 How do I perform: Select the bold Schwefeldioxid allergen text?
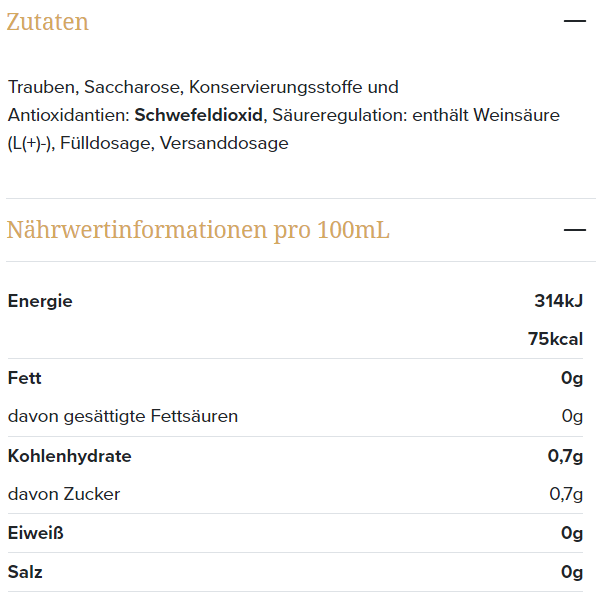point(198,115)
